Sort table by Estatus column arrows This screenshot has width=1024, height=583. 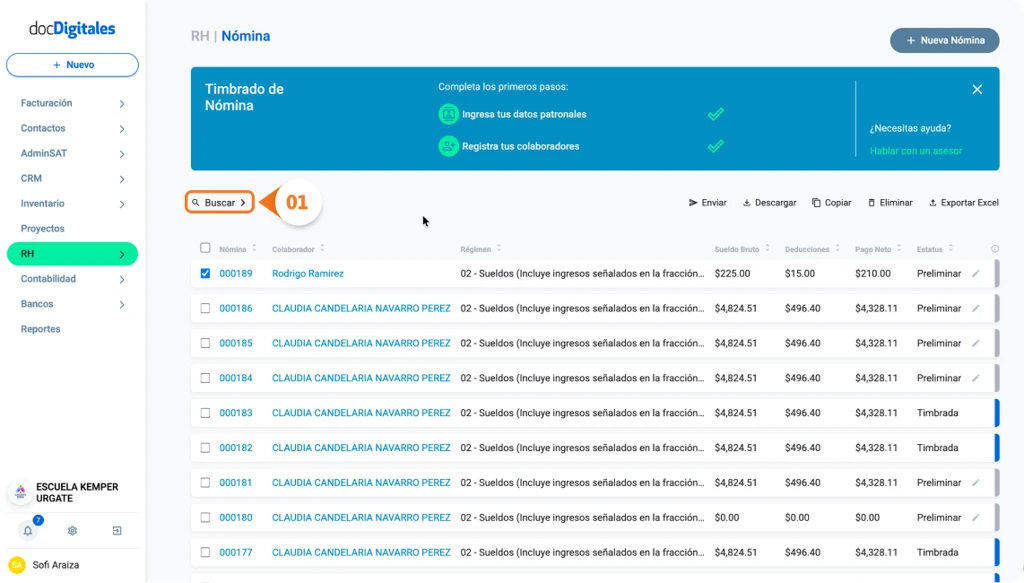[x=951, y=249]
